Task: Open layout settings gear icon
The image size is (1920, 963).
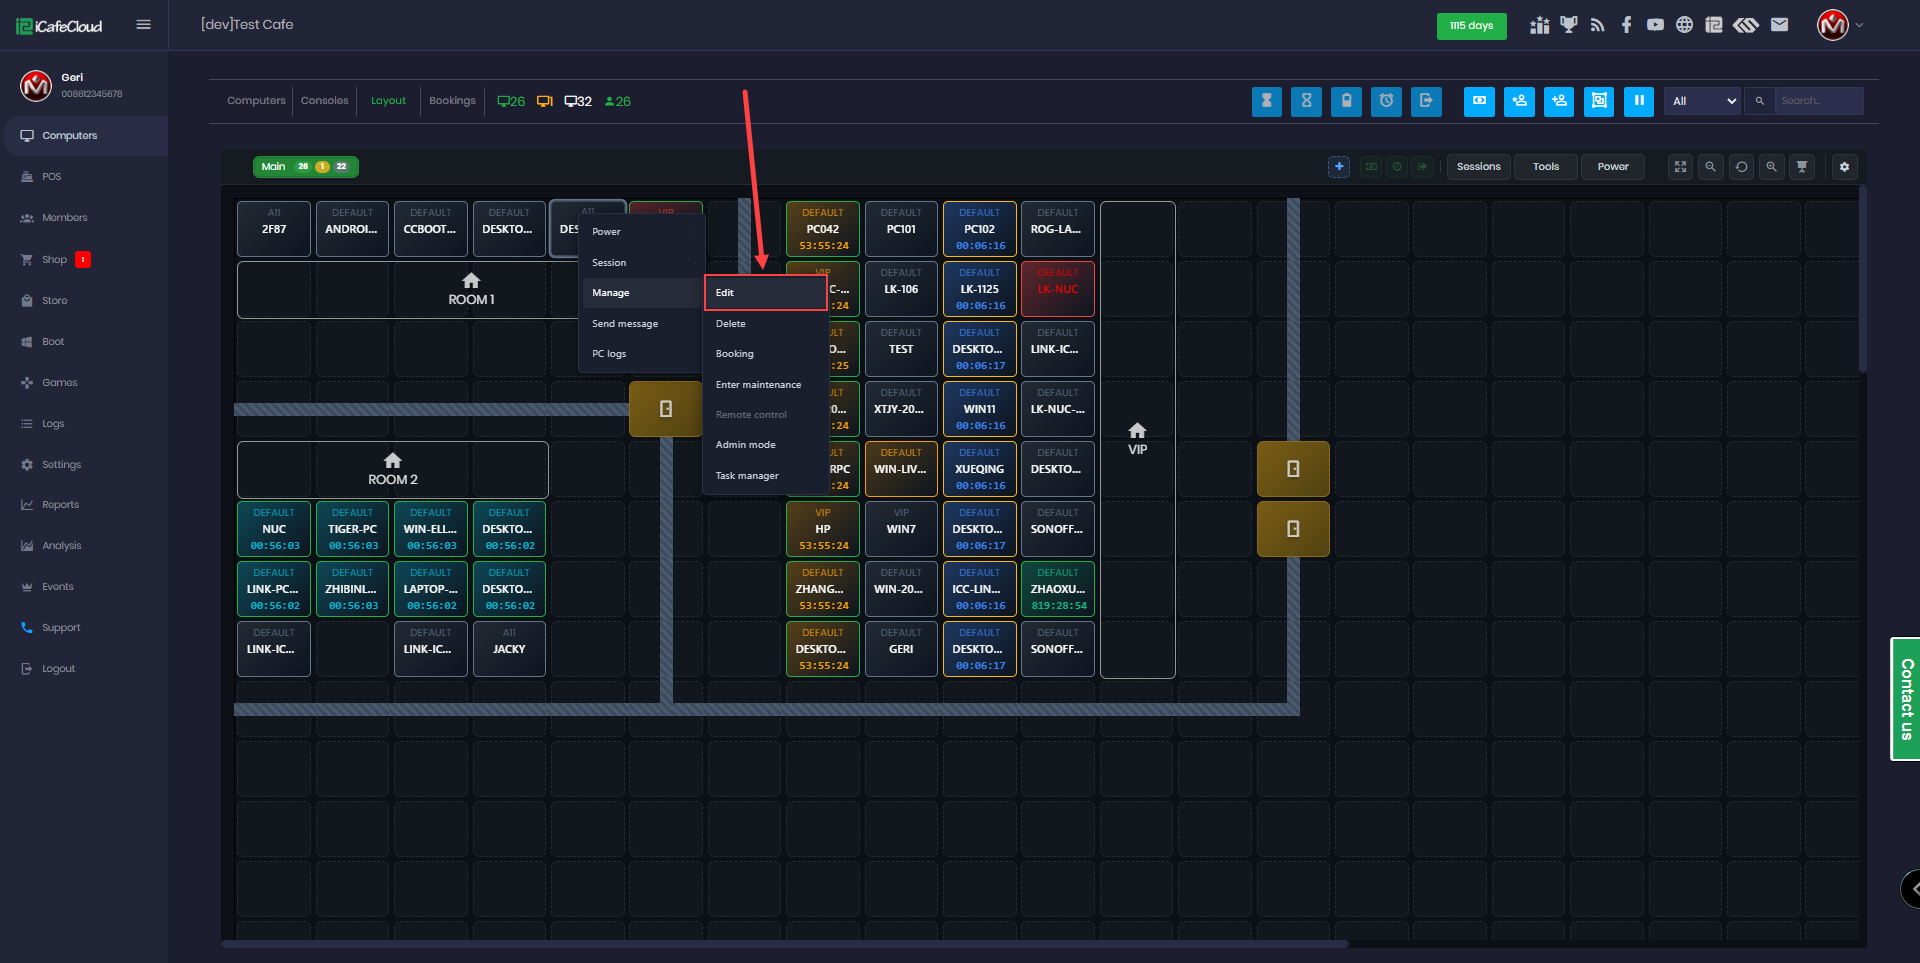Action: click(1844, 167)
